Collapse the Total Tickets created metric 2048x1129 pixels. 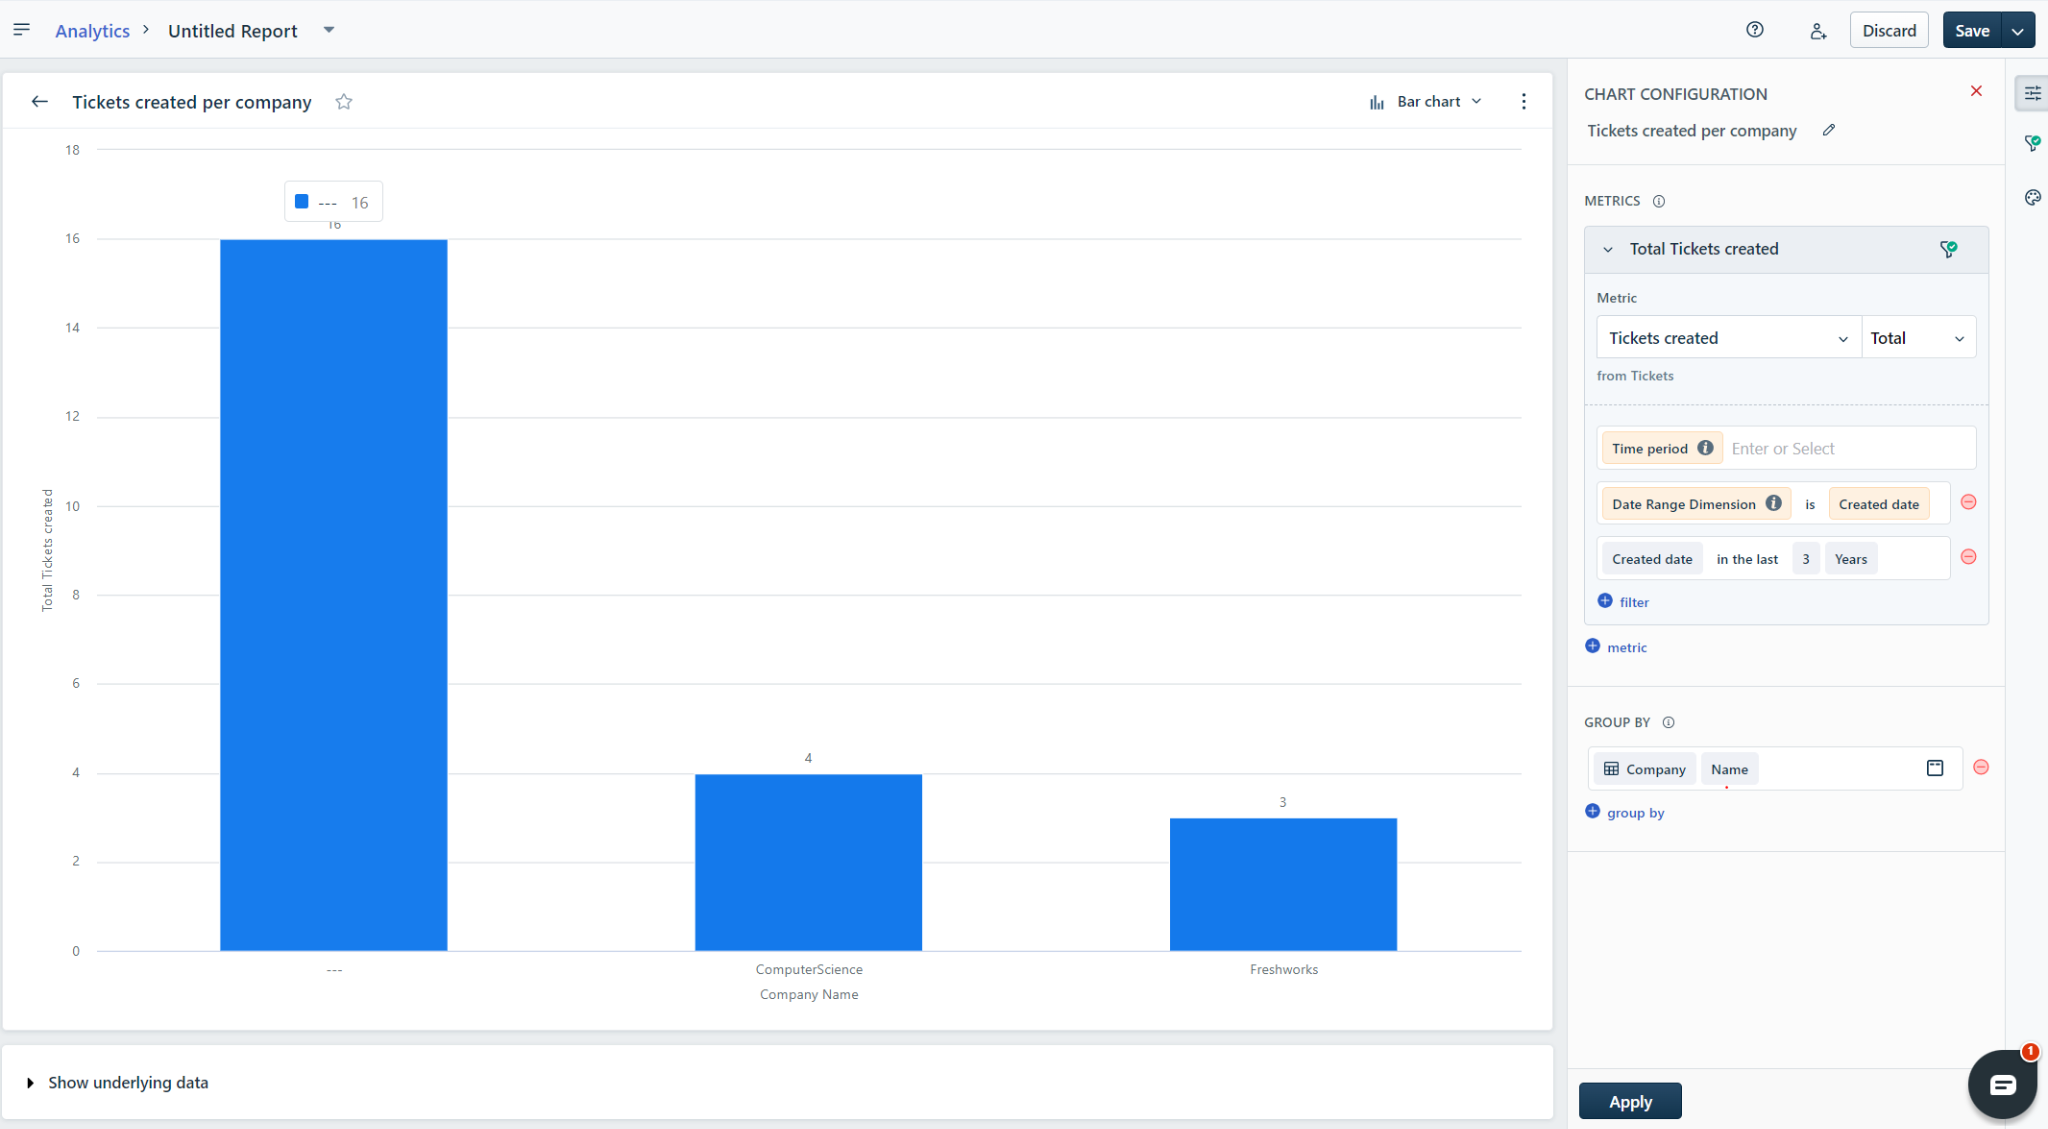[x=1608, y=250]
